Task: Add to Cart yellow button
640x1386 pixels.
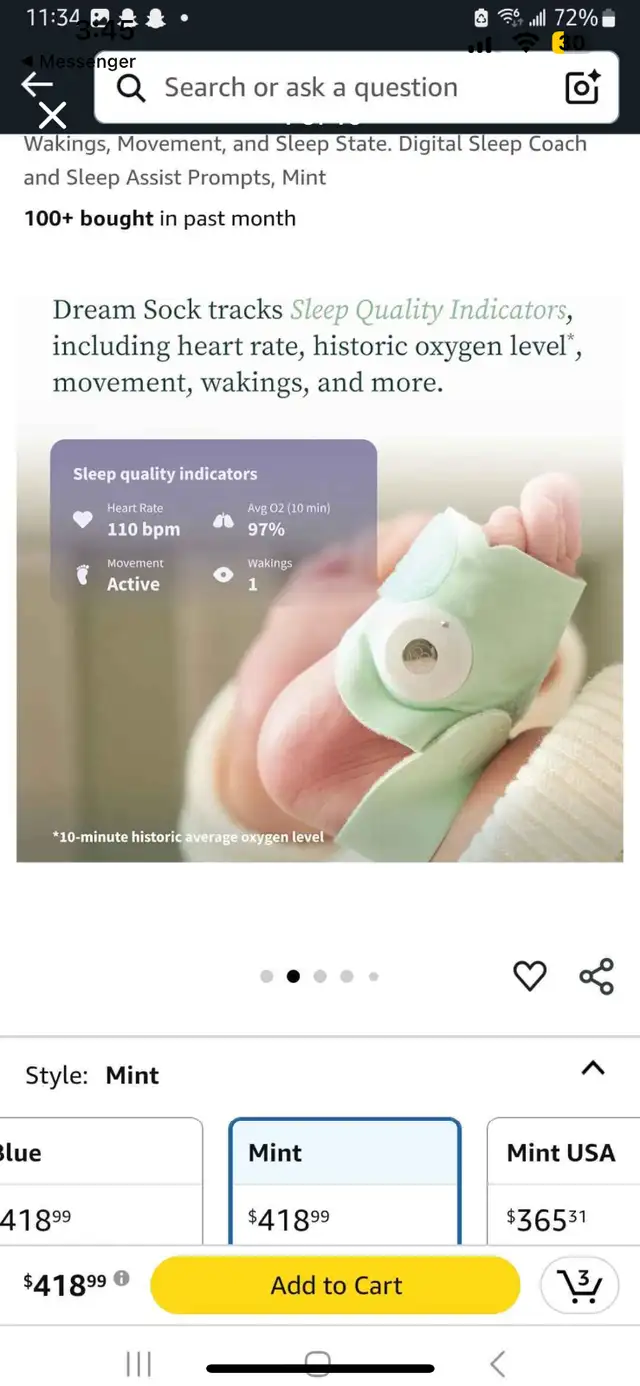Action: (336, 1285)
